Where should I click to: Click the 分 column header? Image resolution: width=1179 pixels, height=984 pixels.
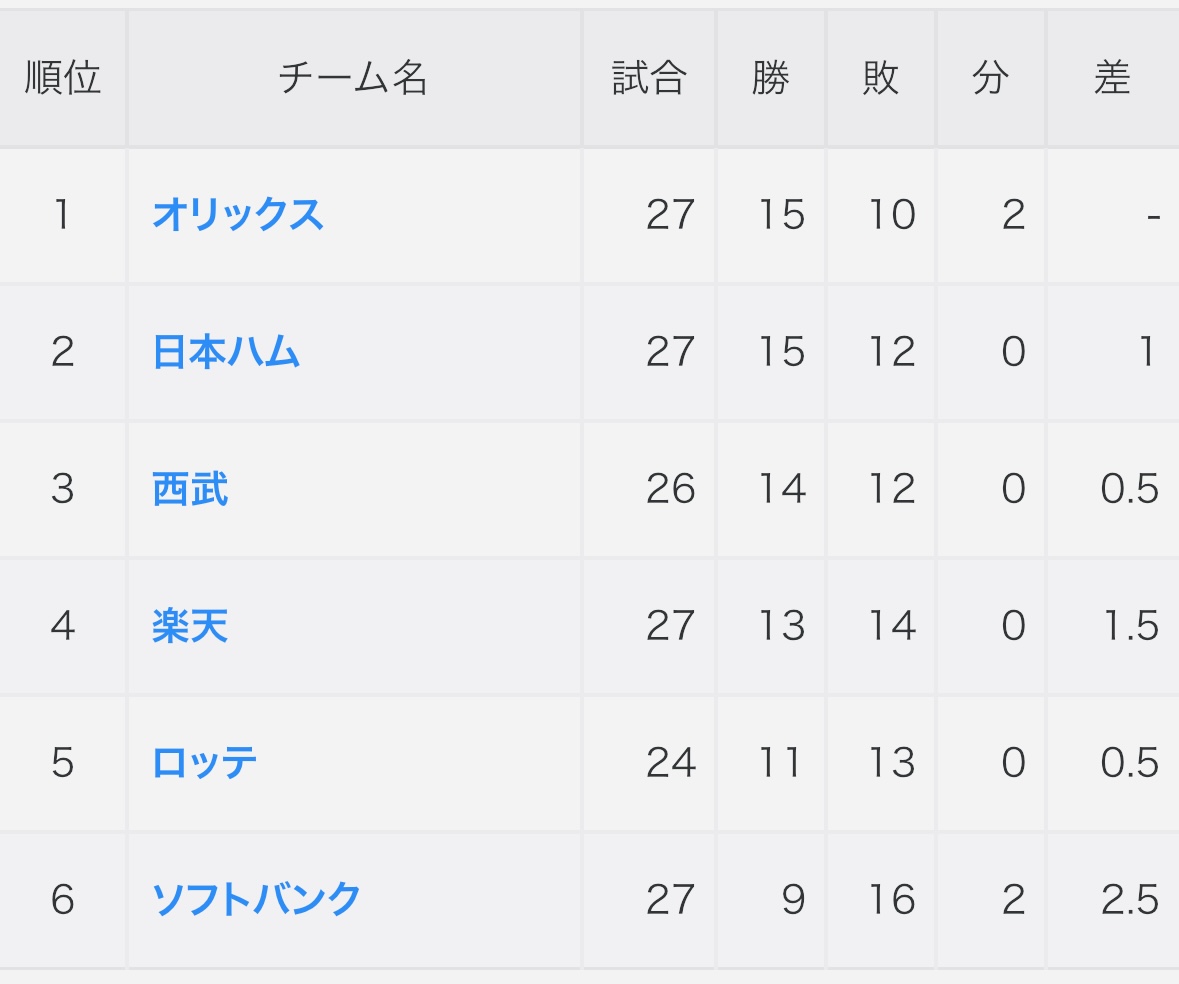tap(990, 77)
